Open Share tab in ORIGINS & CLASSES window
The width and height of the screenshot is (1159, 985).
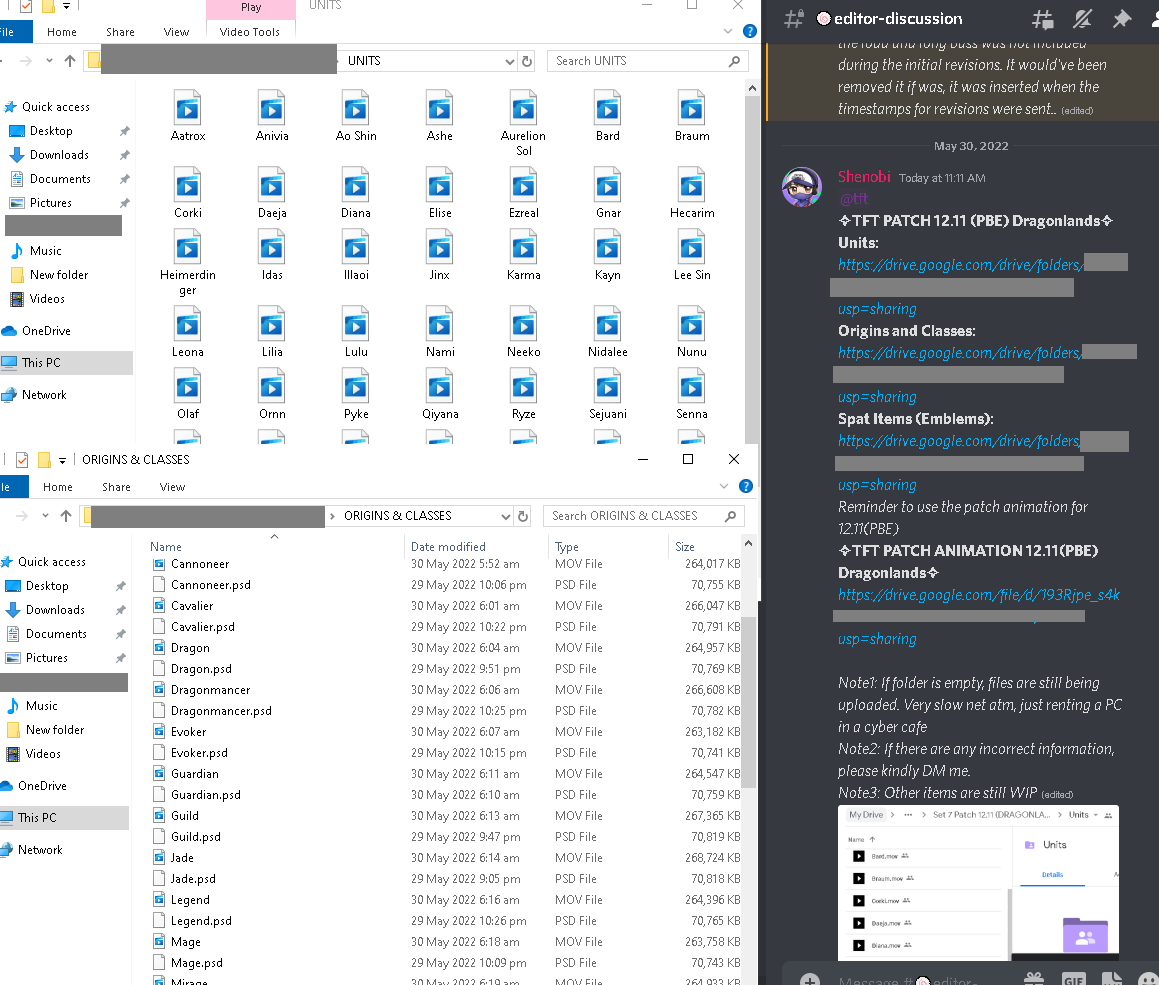pyautogui.click(x=116, y=487)
